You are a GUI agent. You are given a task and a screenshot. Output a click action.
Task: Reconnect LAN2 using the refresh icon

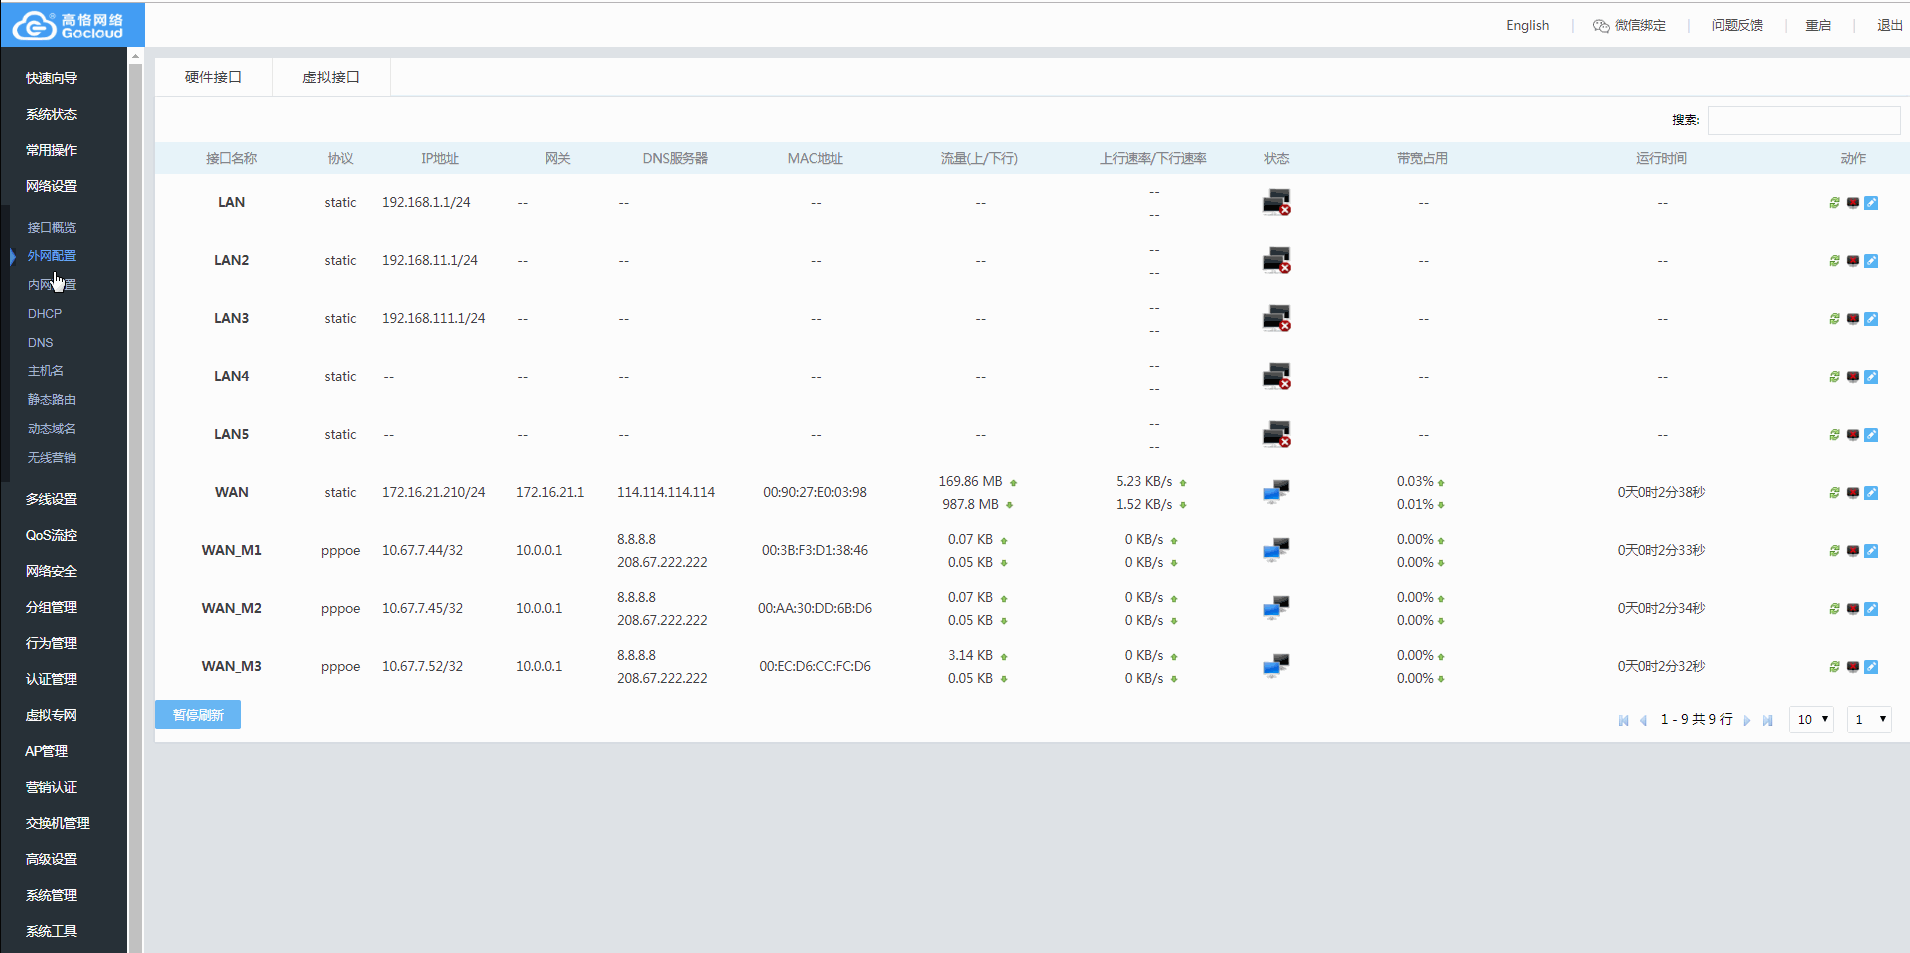(x=1834, y=261)
